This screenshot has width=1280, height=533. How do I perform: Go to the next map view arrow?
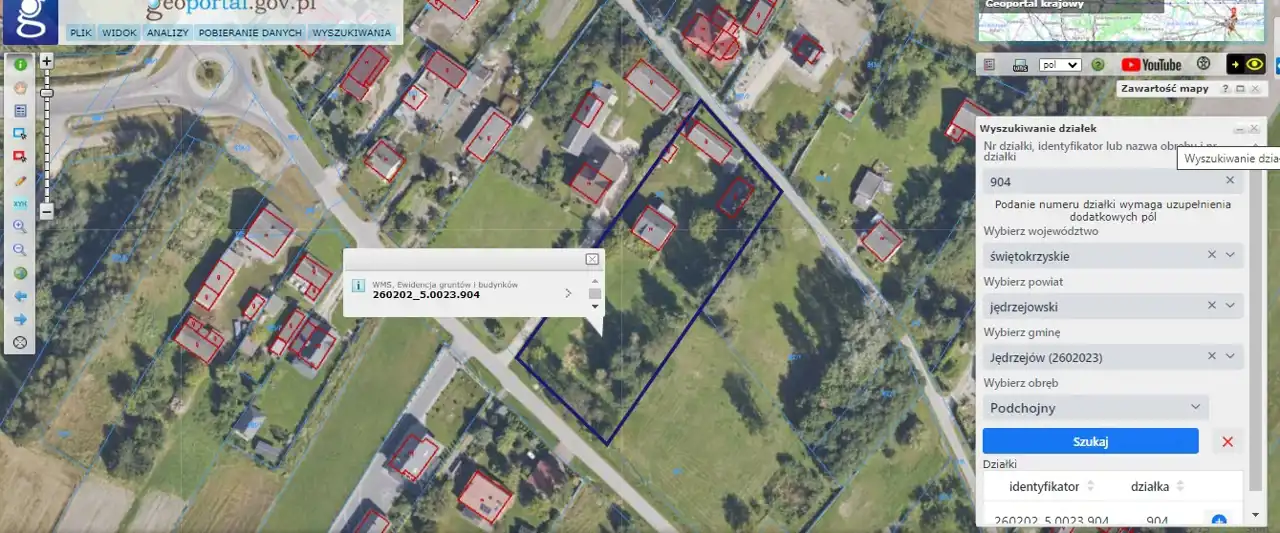[20, 319]
